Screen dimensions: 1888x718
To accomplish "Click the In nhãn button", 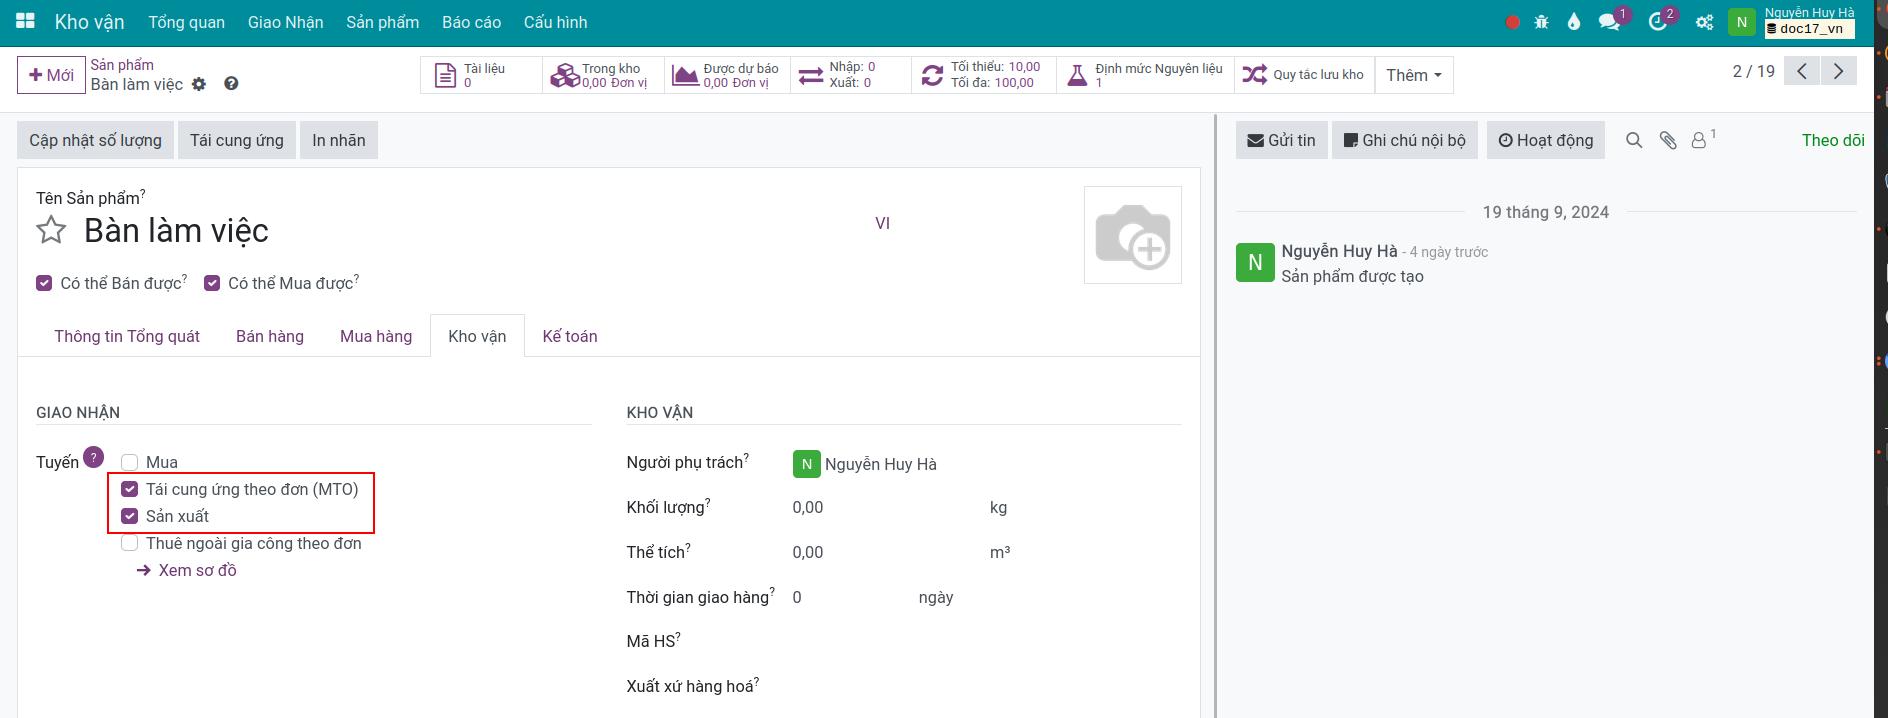I will click(339, 140).
